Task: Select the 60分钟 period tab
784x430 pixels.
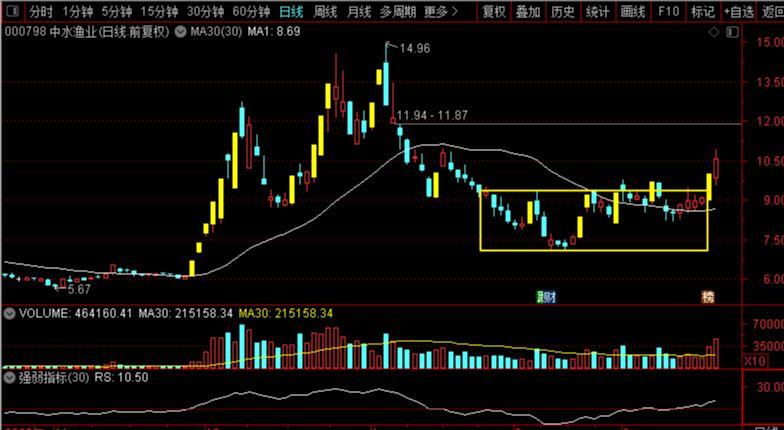Action: [251, 11]
